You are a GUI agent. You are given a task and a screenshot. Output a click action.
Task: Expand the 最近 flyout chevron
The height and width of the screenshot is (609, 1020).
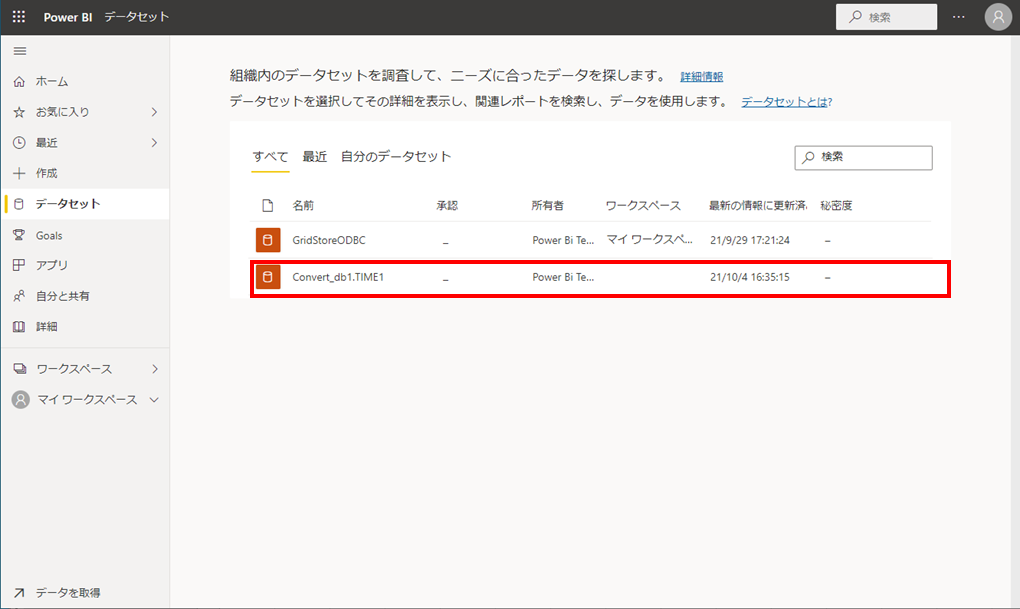tap(154, 143)
